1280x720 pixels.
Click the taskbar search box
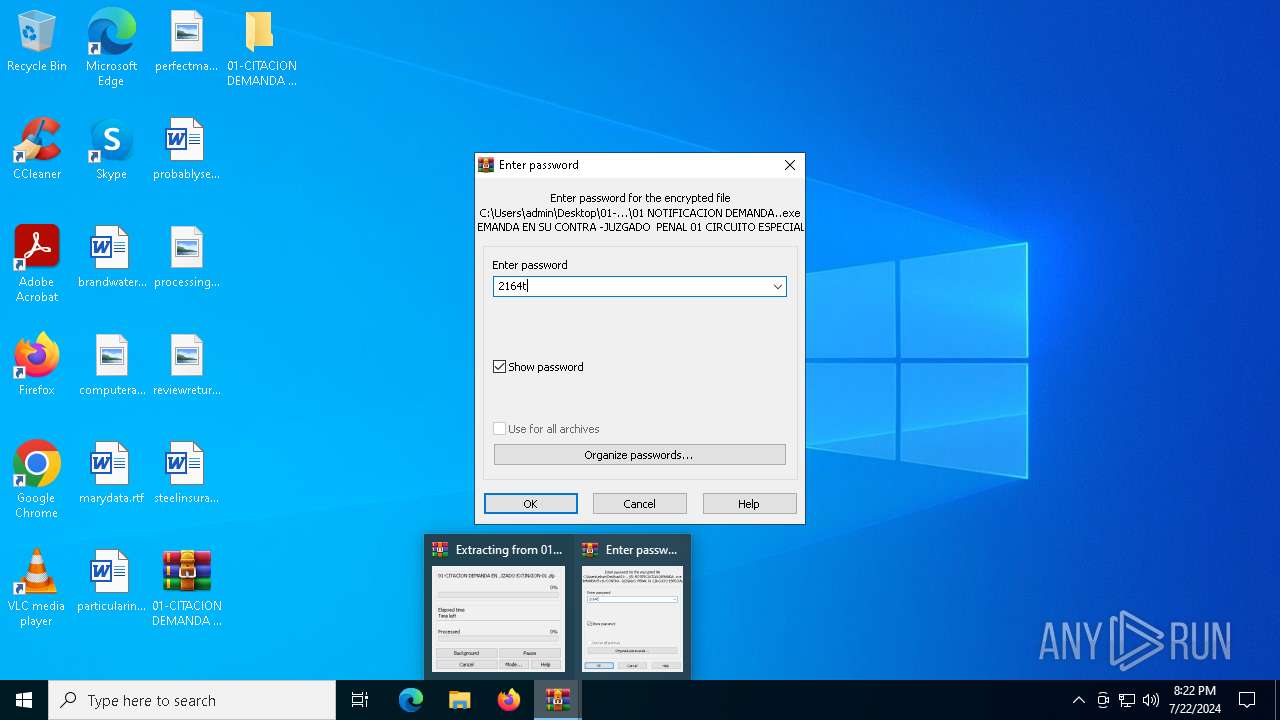click(x=192, y=700)
